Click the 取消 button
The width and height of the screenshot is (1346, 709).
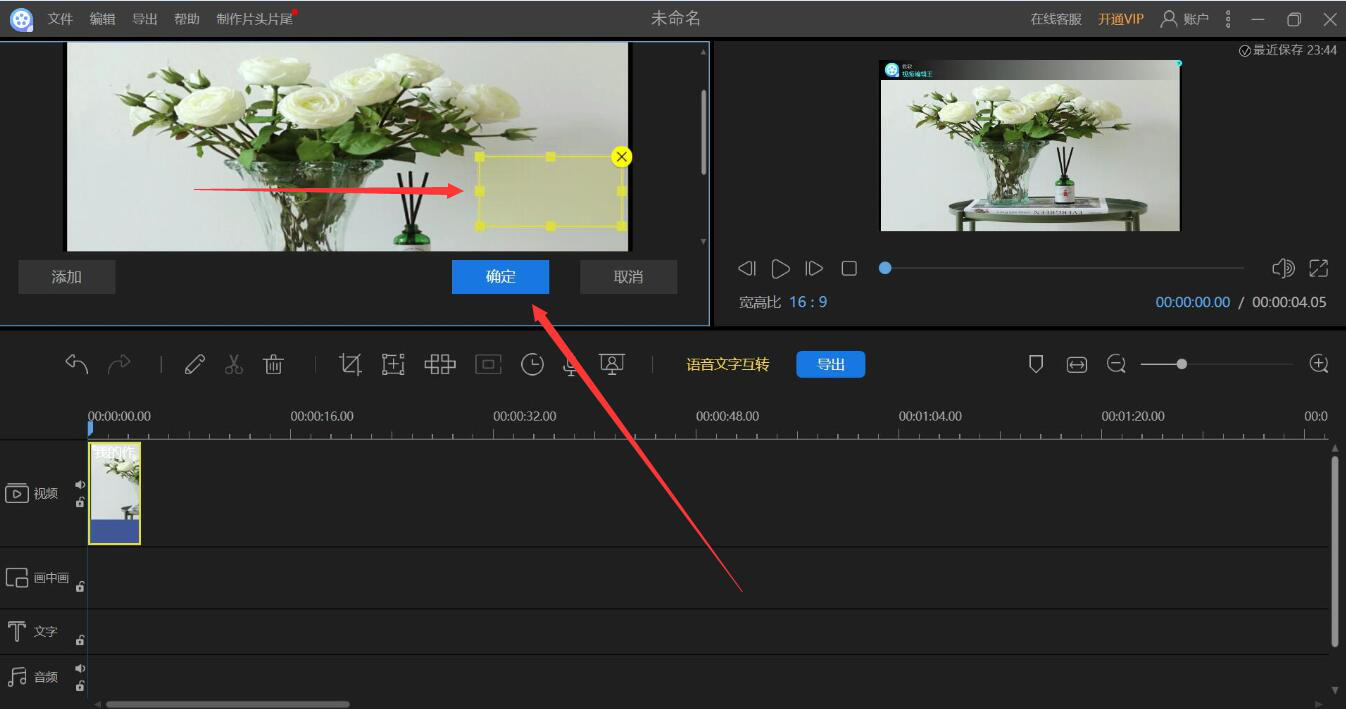[628, 277]
